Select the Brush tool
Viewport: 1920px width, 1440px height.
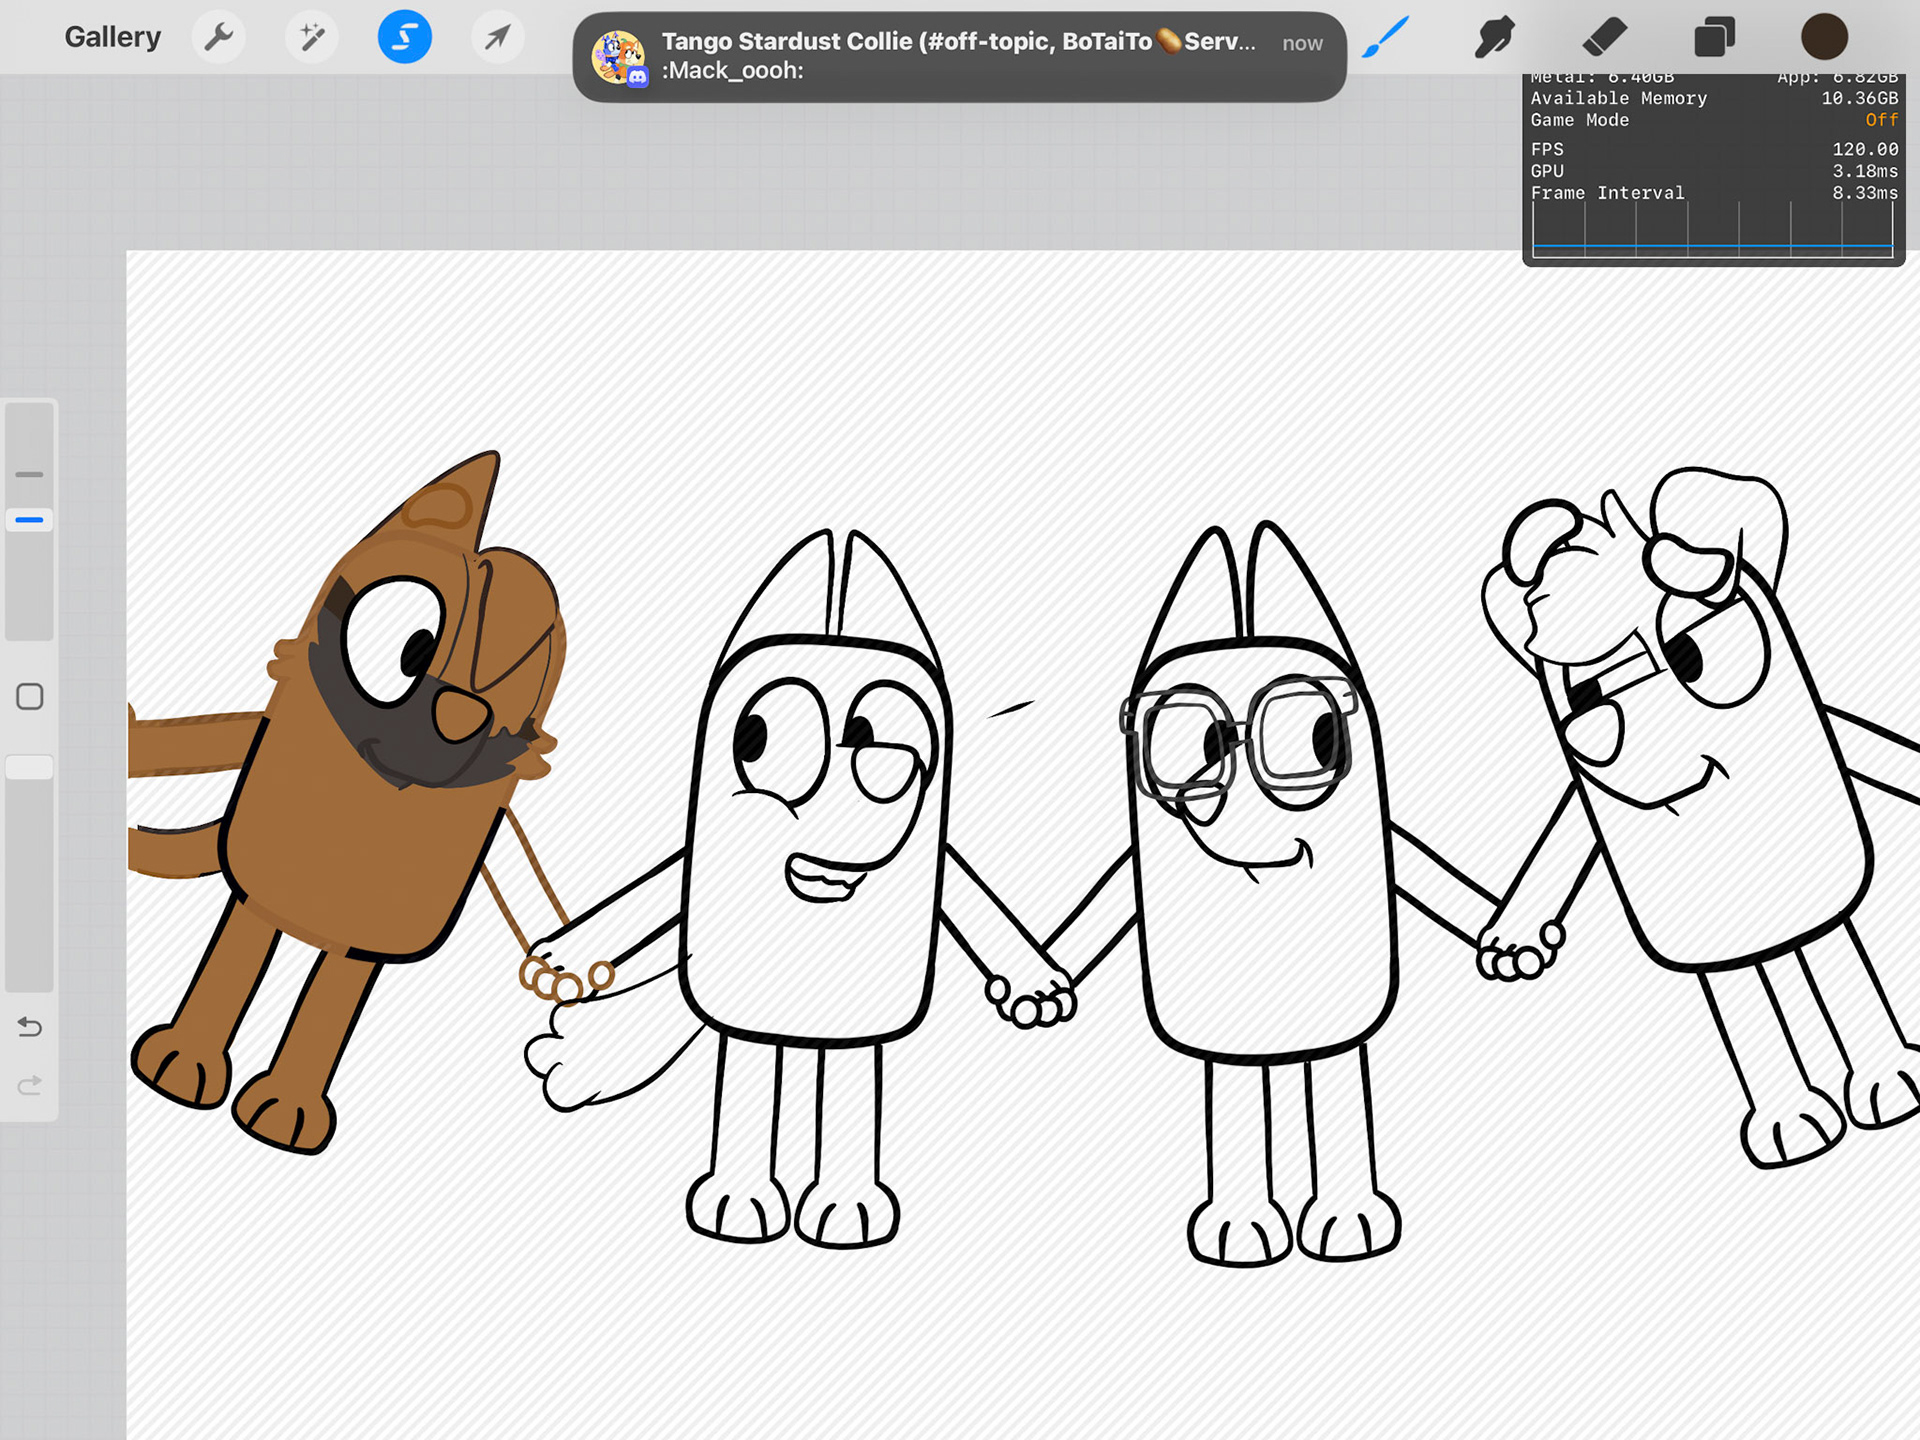click(x=1386, y=38)
